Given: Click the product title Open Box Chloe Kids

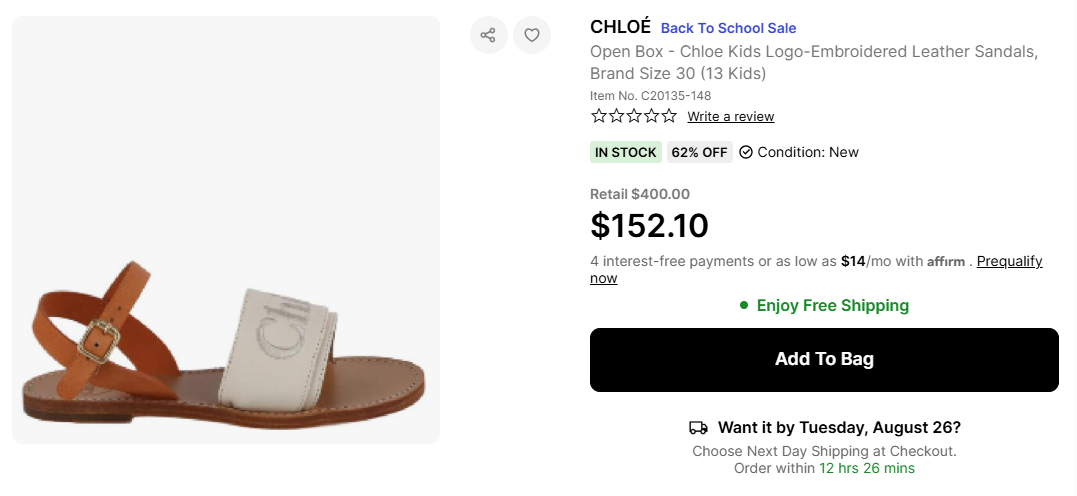Looking at the screenshot, I should pyautogui.click(x=814, y=63).
